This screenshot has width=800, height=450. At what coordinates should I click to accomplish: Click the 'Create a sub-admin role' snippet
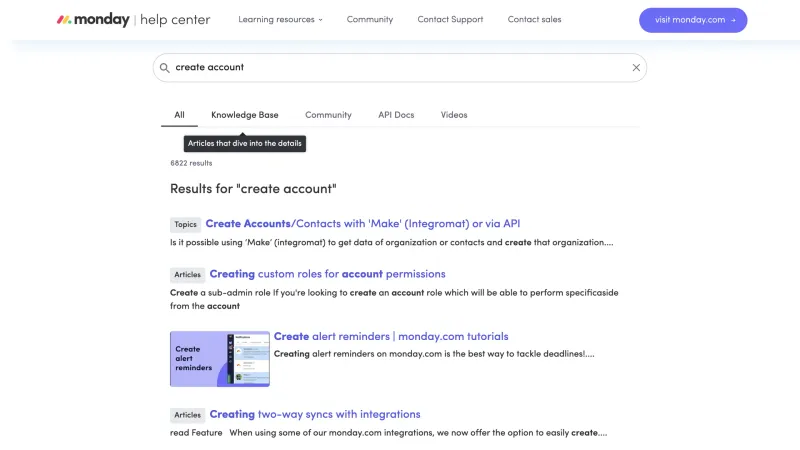tap(394, 299)
